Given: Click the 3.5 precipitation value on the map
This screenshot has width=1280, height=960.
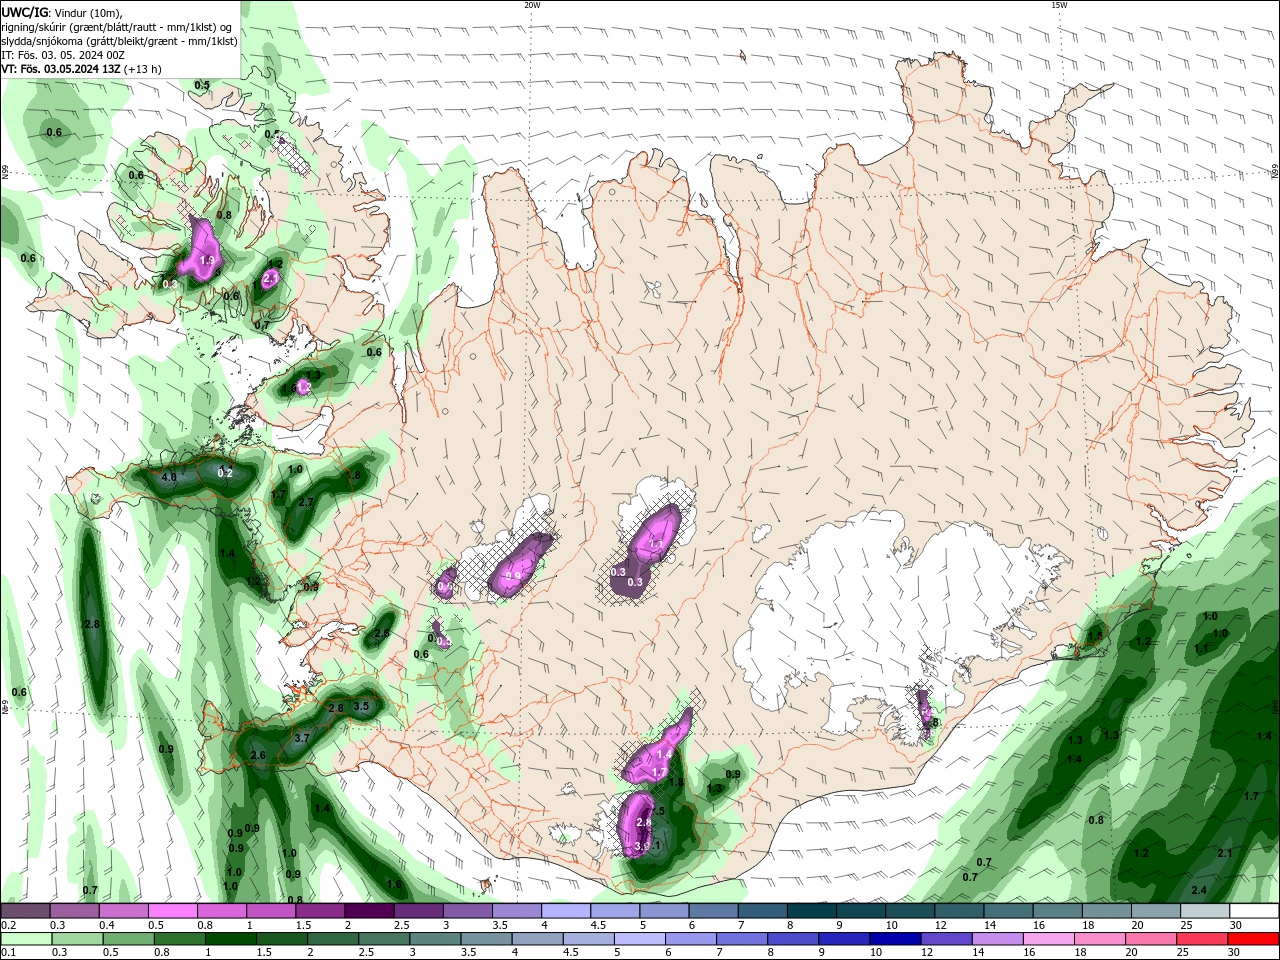Looking at the screenshot, I should point(361,707).
